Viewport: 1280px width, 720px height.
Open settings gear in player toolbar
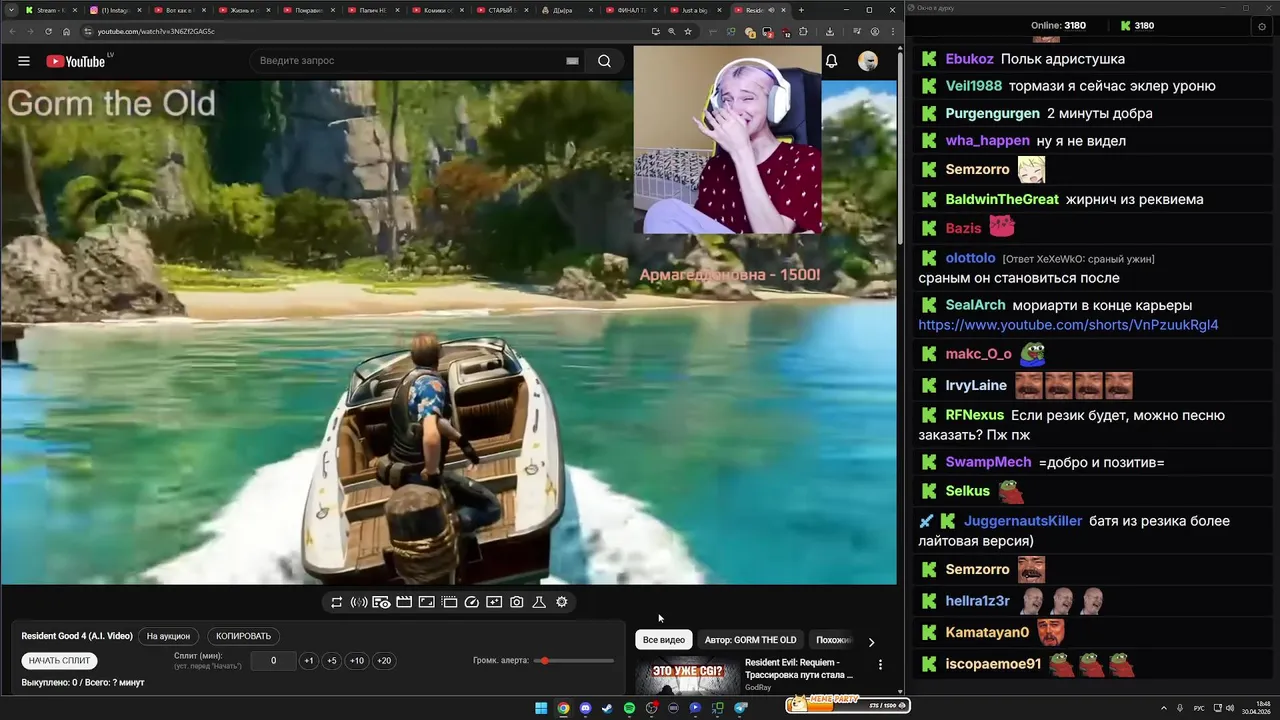pos(562,602)
